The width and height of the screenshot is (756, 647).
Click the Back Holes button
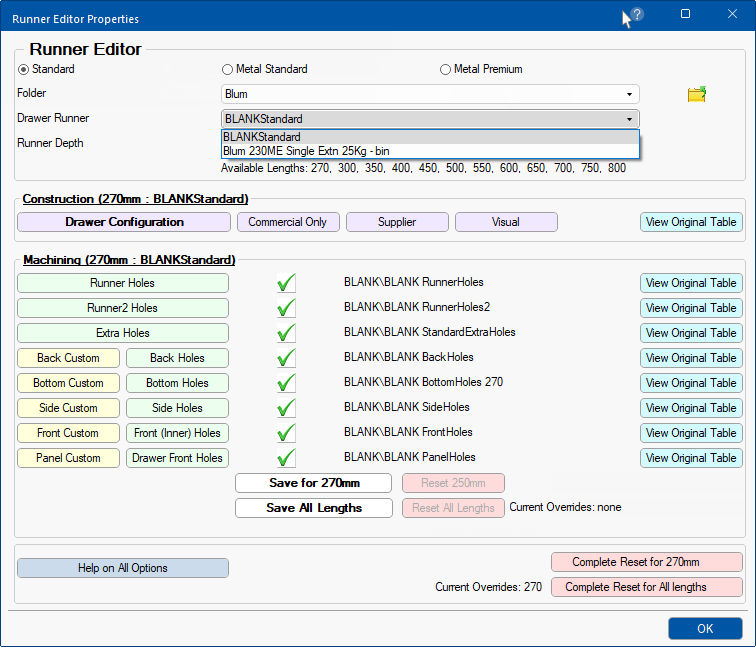click(x=177, y=358)
